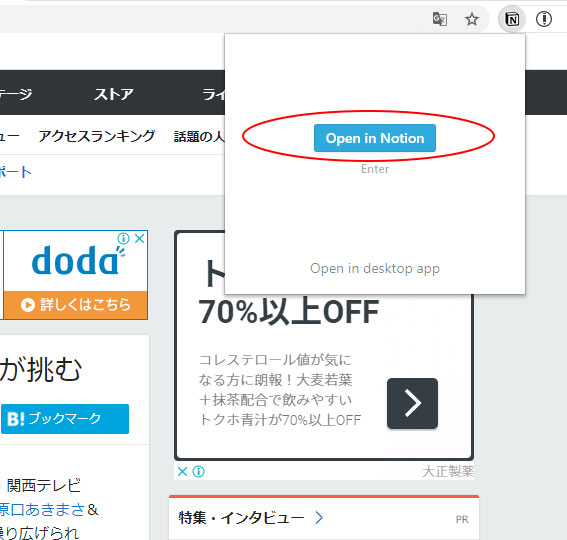567x540 pixels.
Task: Select the 話題の人 tab
Action: click(x=199, y=136)
